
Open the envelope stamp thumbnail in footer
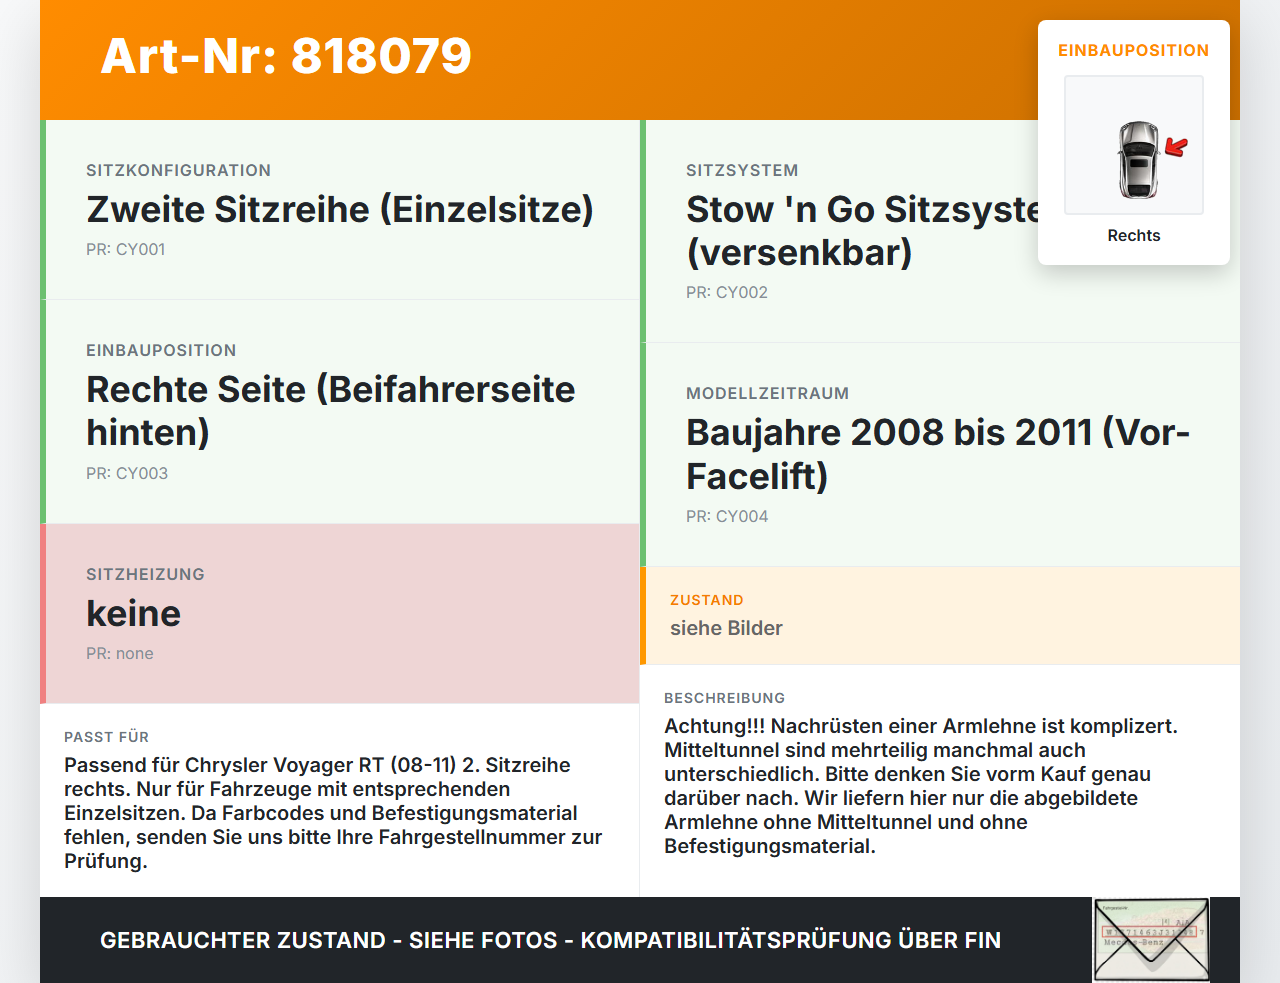(1151, 940)
